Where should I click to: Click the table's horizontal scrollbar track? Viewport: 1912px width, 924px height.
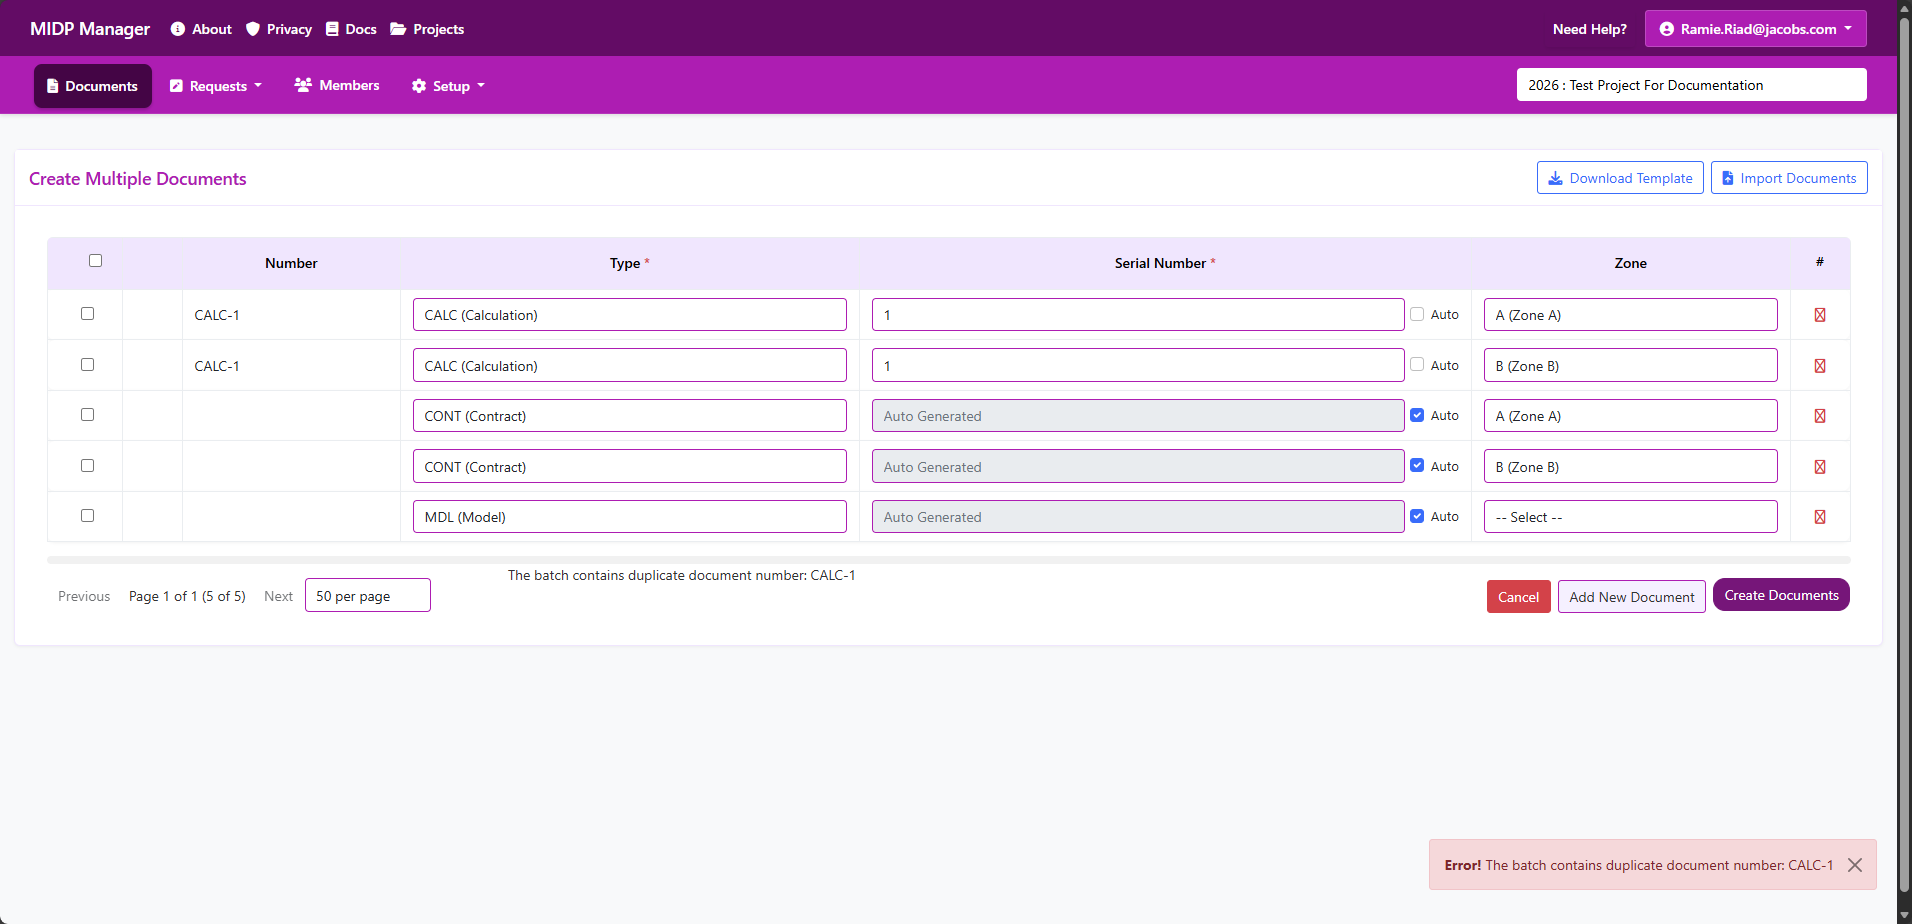[949, 560]
